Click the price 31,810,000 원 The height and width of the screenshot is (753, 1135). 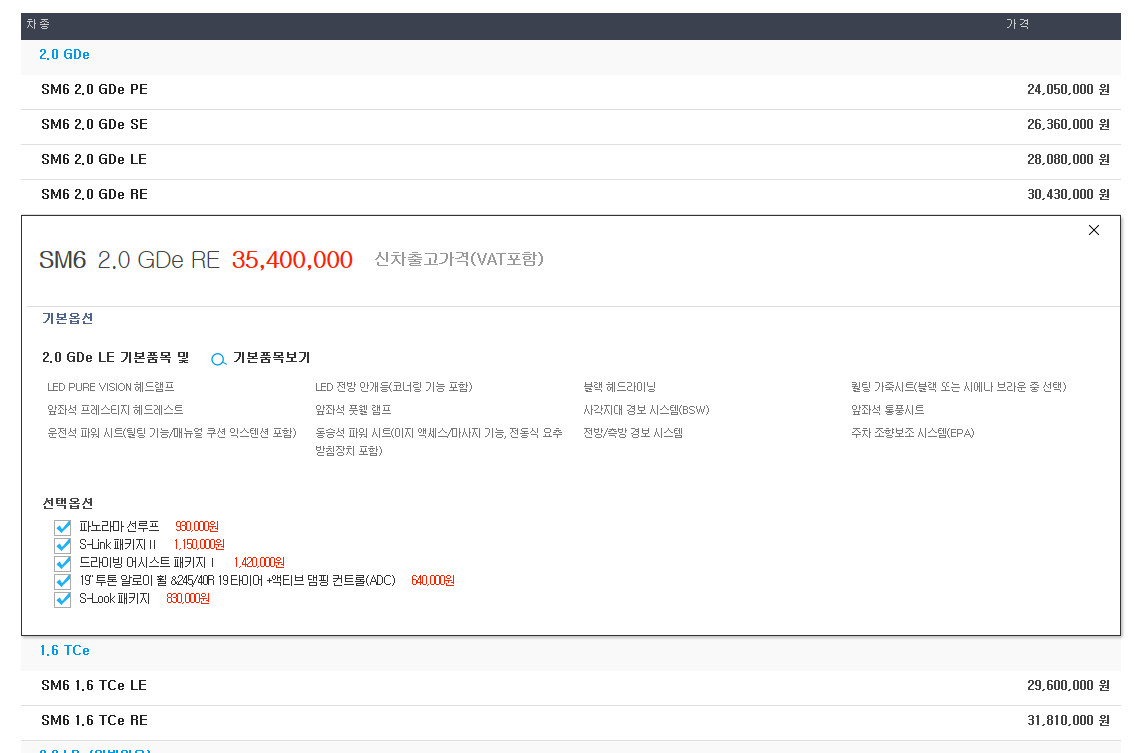click(1068, 720)
